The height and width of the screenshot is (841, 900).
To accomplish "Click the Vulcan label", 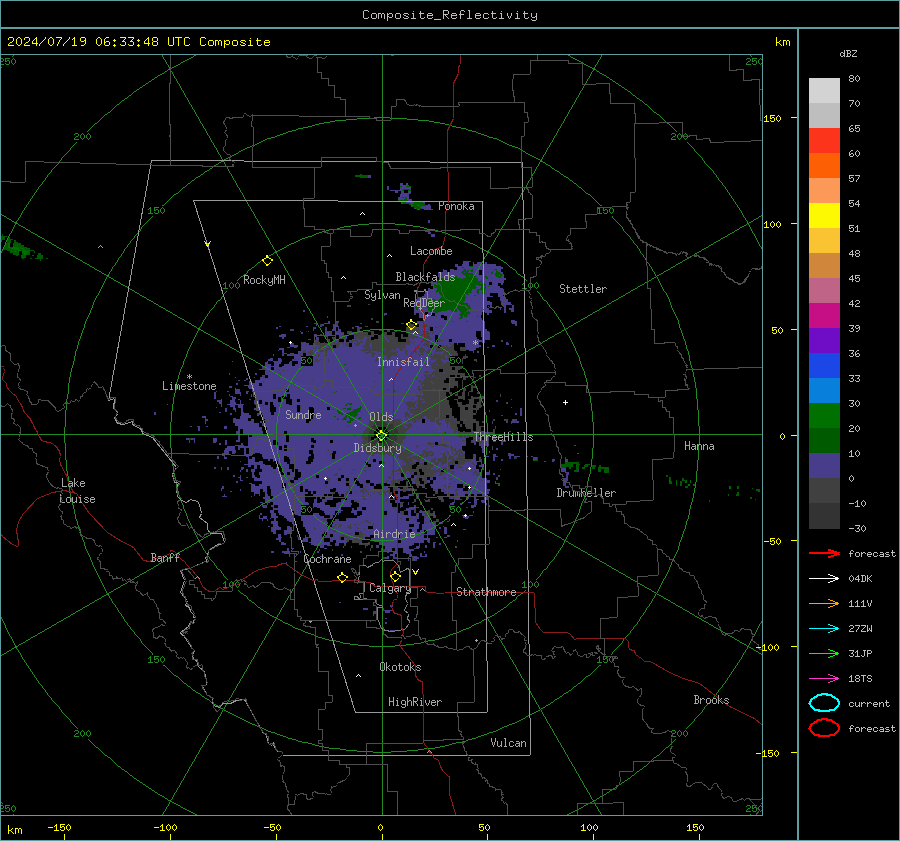I will pyautogui.click(x=509, y=743).
